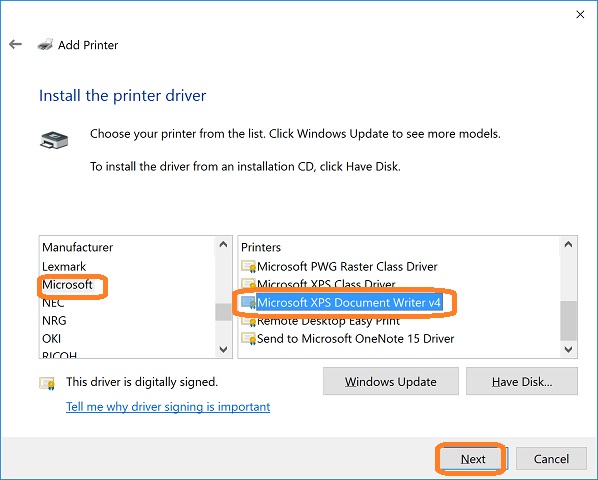Open the driver signing importance link
The width and height of the screenshot is (598, 480).
tap(168, 407)
